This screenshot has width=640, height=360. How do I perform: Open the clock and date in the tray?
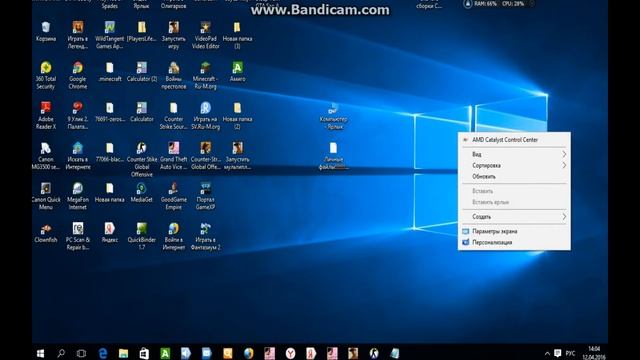click(x=594, y=353)
